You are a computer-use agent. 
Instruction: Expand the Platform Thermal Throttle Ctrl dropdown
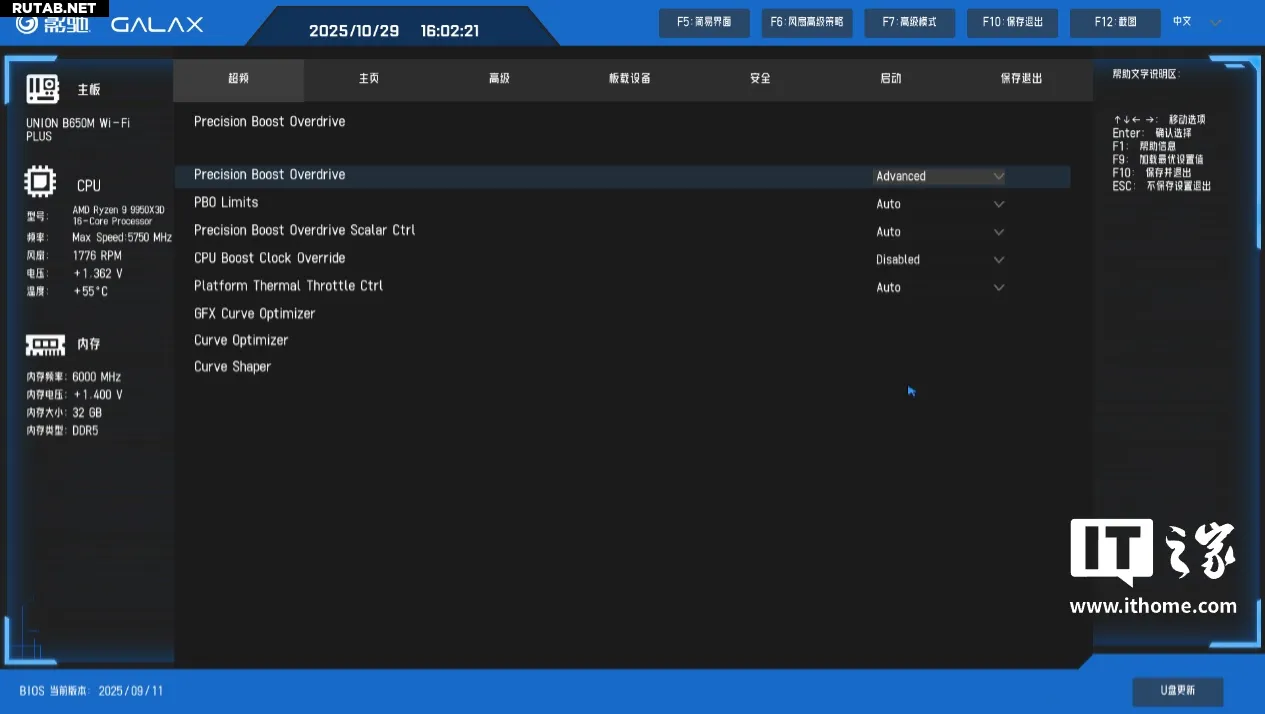939,287
